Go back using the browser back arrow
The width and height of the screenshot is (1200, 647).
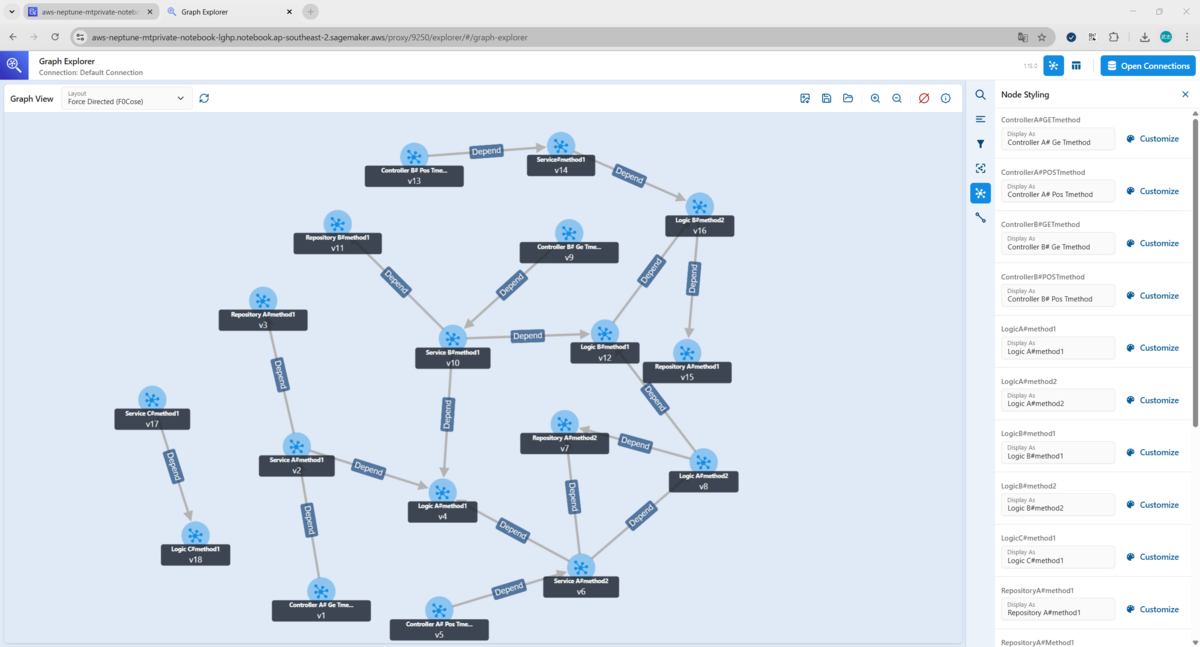click(x=13, y=37)
